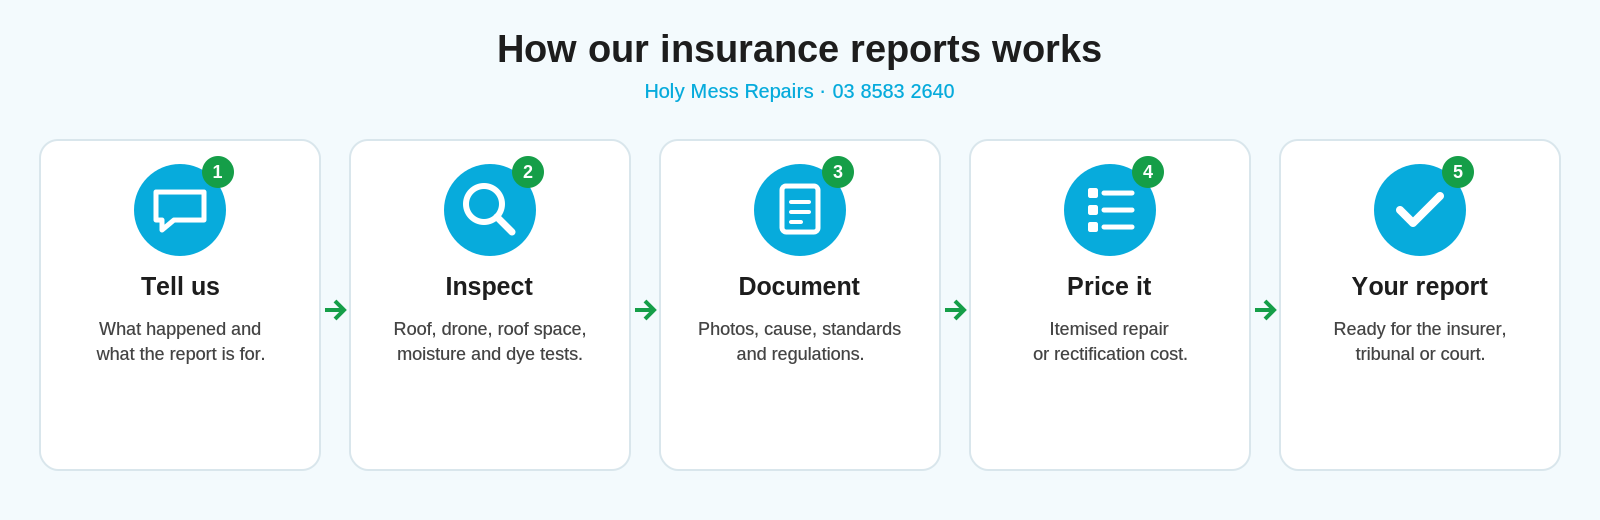1600x520 pixels.
Task: Click the heading 'How our insurance reports works'
Action: coord(799,49)
